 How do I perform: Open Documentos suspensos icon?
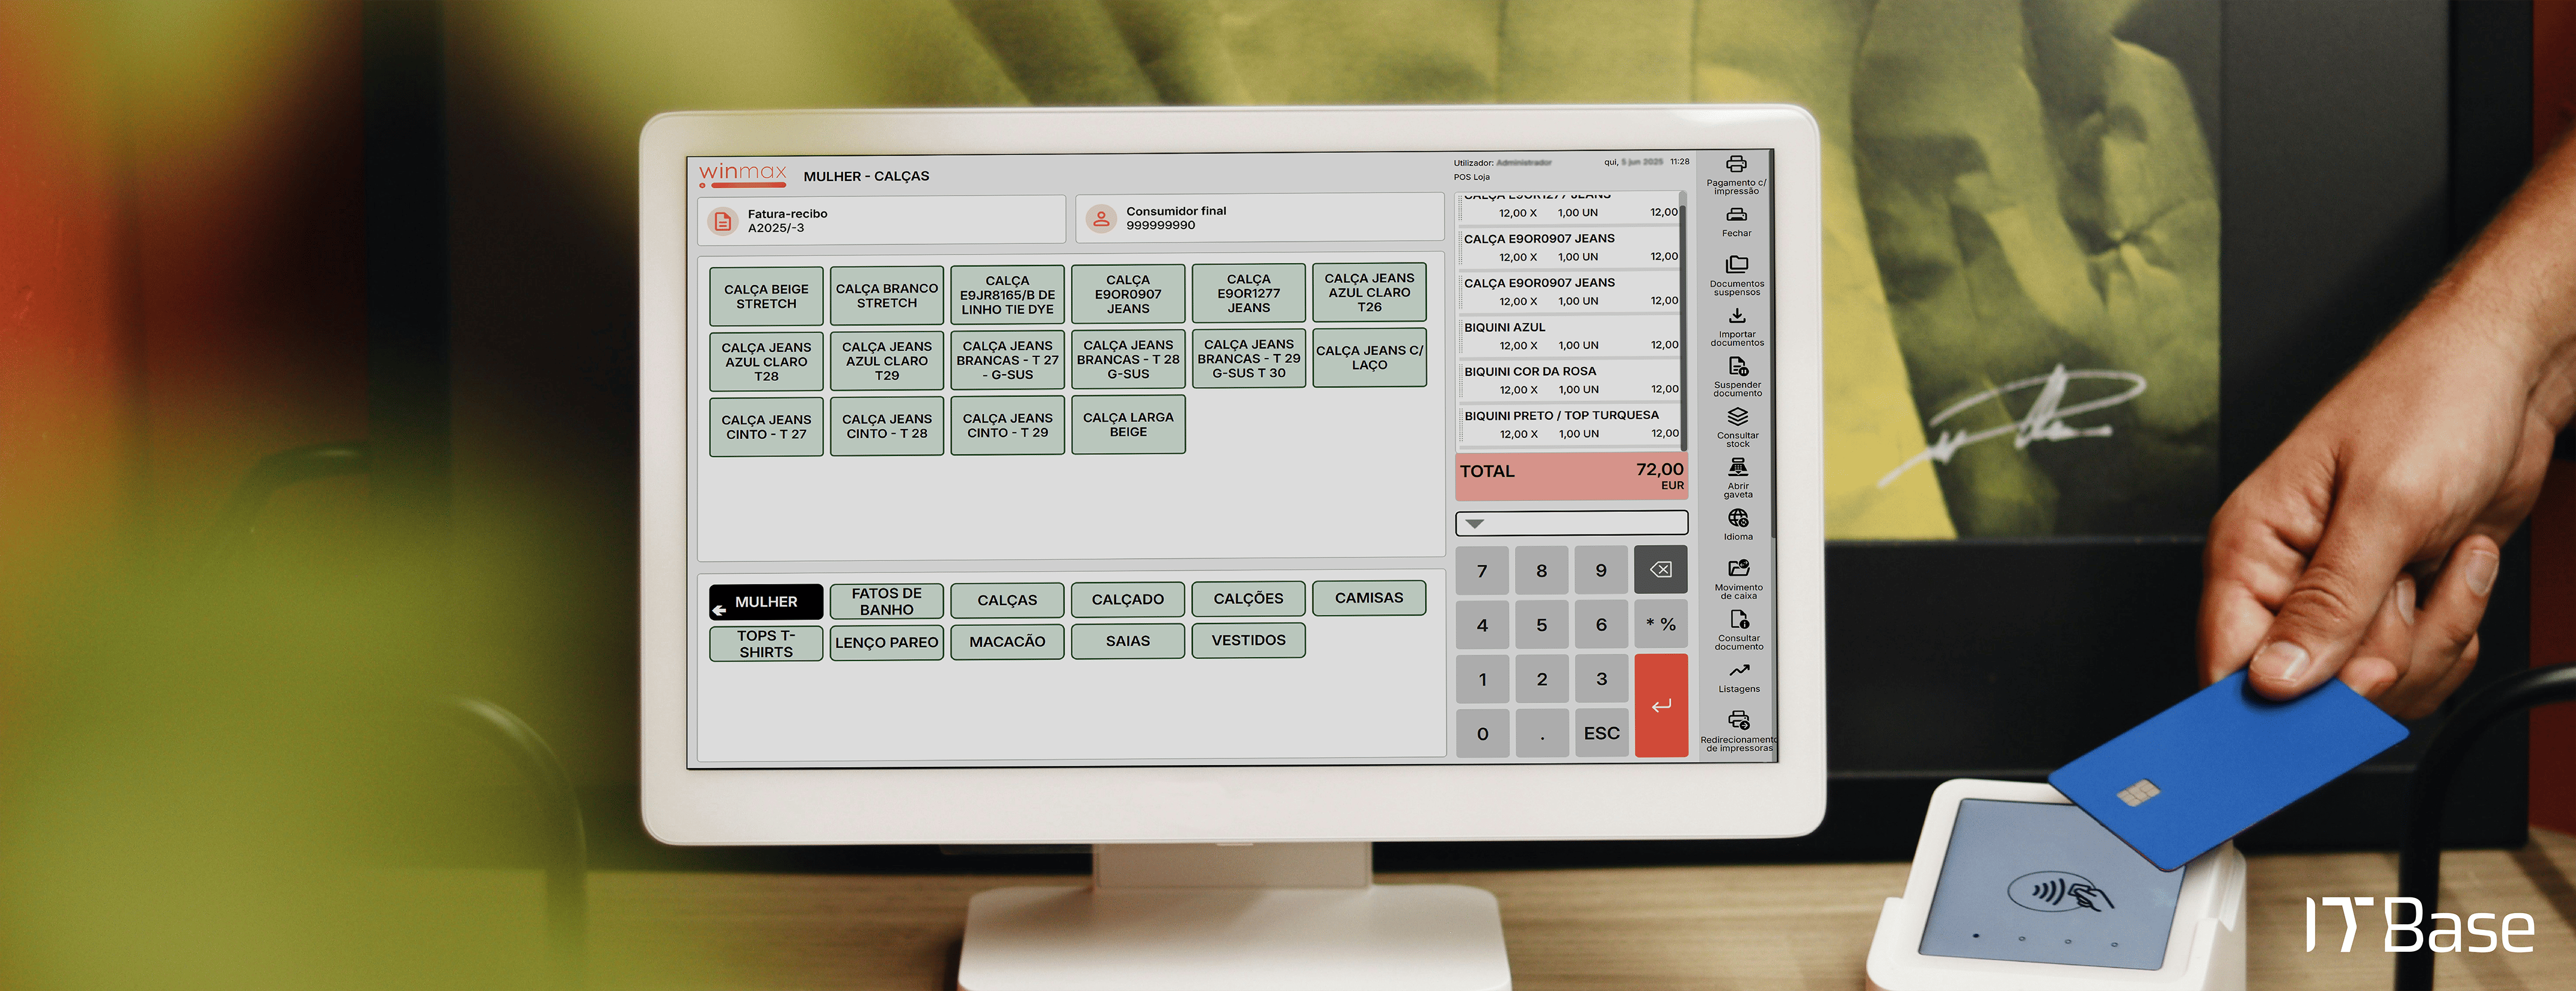1737,265
